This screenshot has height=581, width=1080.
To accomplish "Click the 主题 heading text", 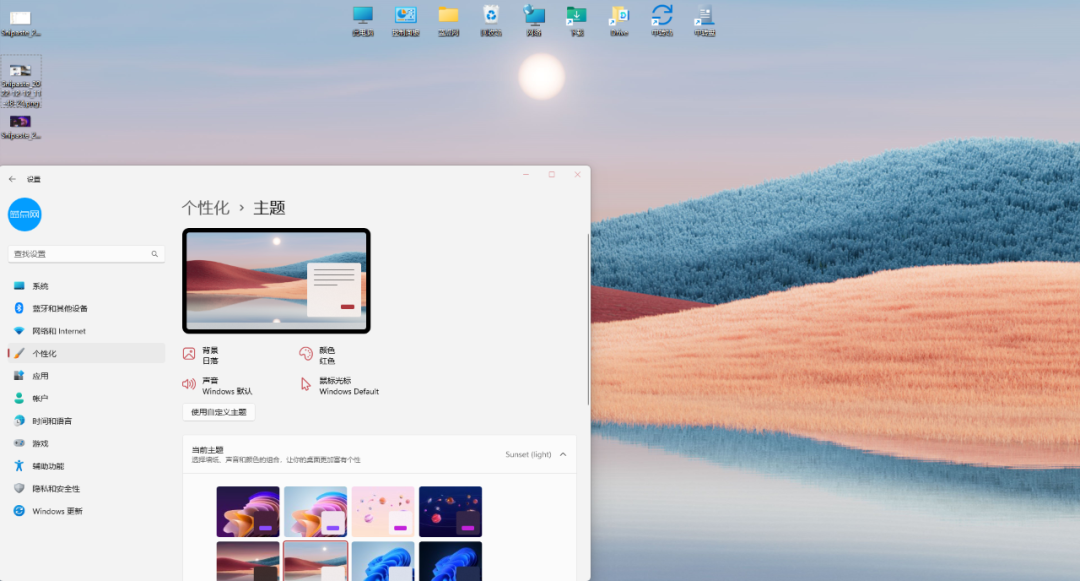I will tap(269, 207).
